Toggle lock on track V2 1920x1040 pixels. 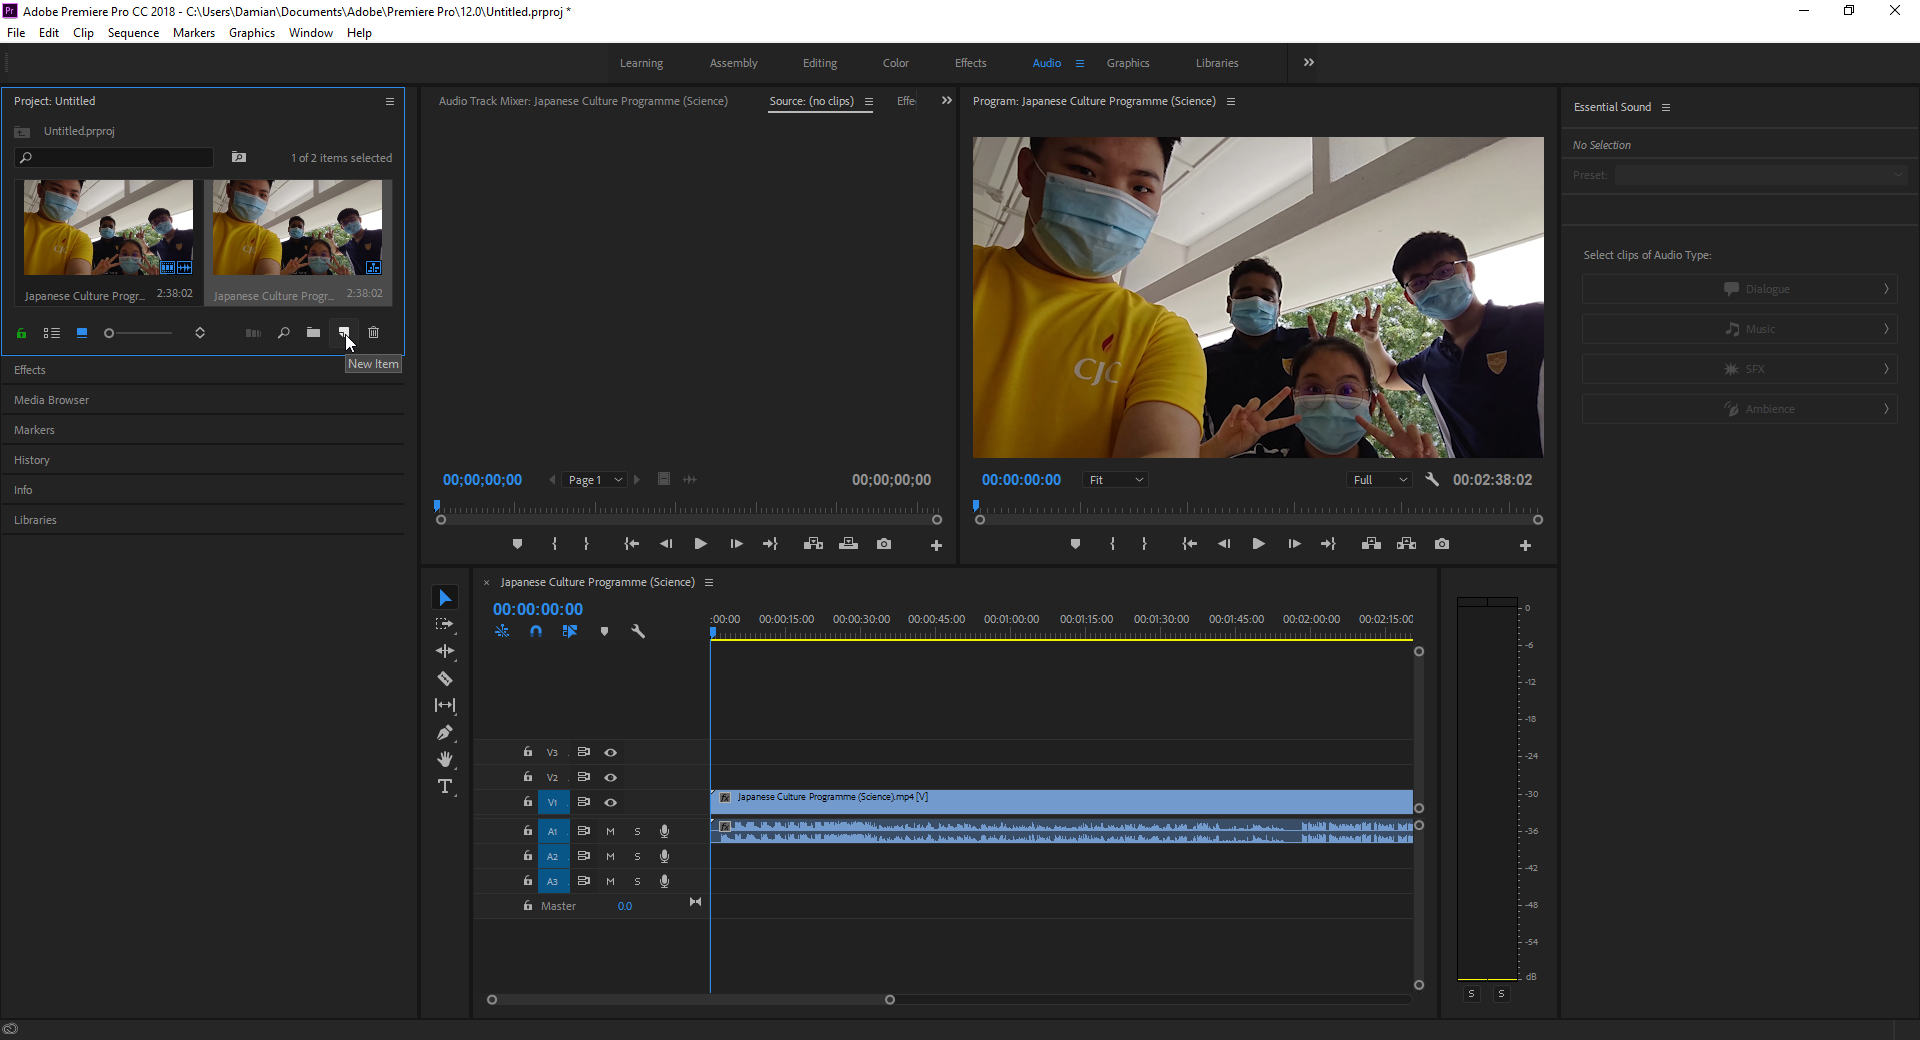pos(528,777)
